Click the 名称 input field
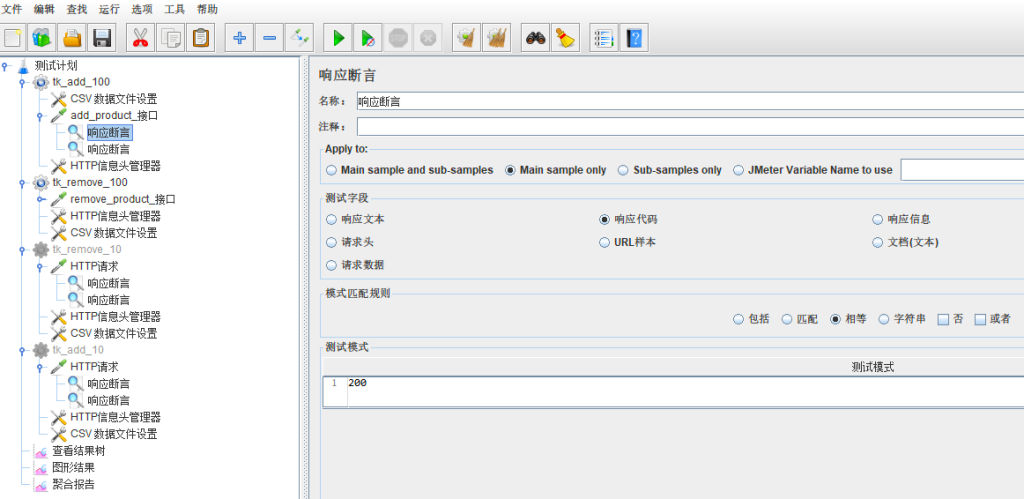1024x499 pixels. point(690,101)
